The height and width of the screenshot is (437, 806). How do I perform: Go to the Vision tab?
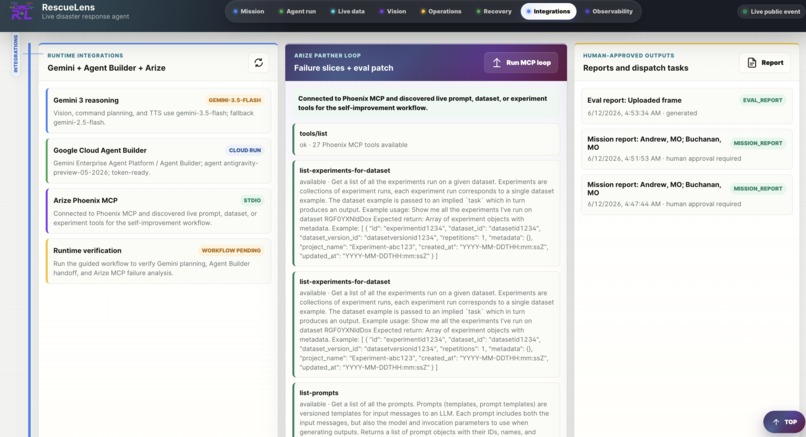(393, 11)
